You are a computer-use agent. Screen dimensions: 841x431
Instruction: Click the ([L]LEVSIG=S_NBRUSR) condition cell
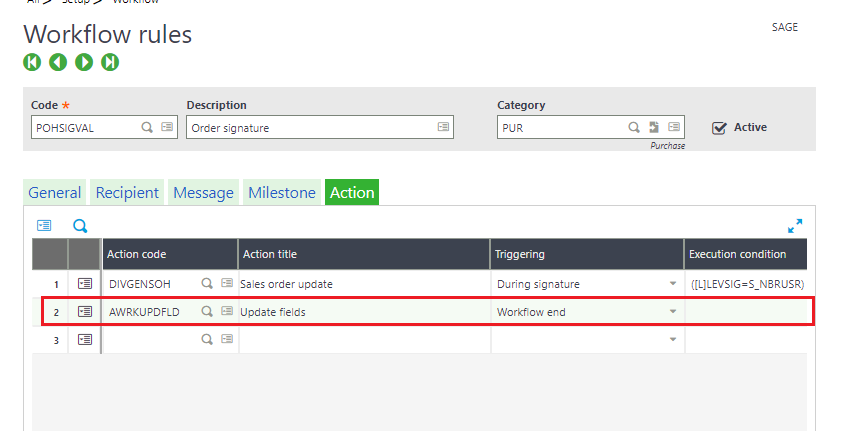point(747,284)
